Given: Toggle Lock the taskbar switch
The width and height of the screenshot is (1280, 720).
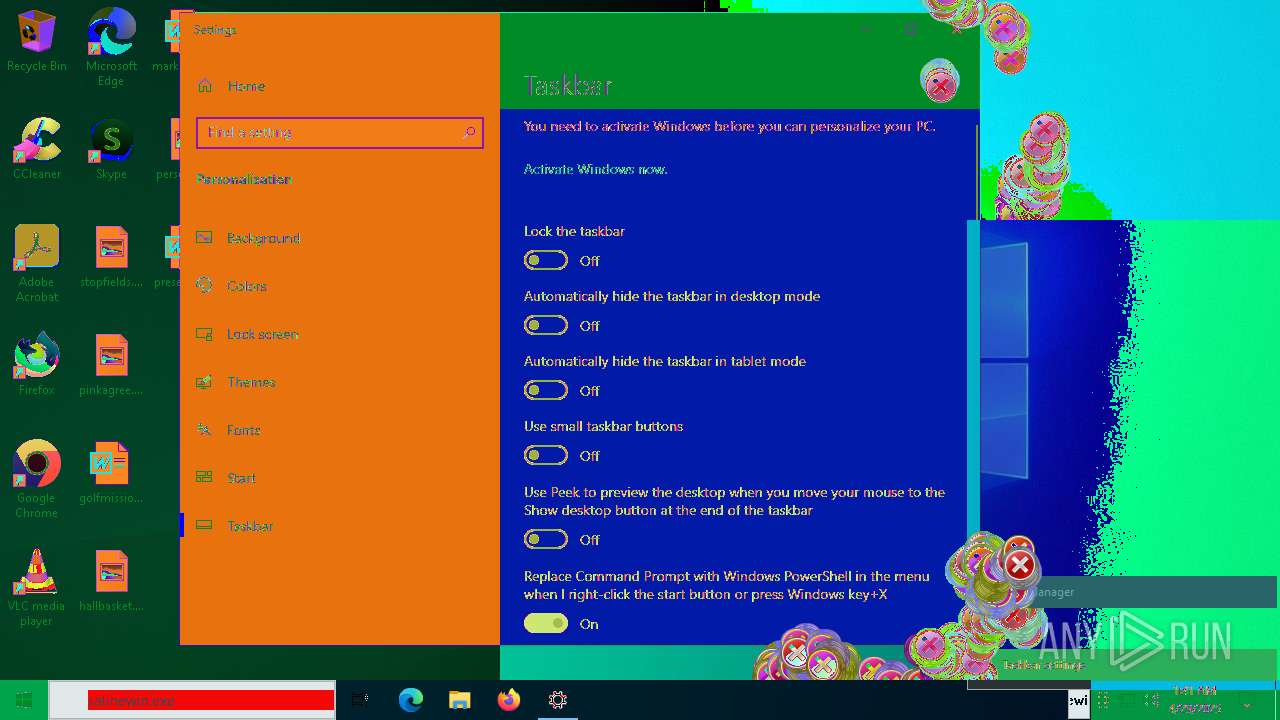Looking at the screenshot, I should [546, 261].
